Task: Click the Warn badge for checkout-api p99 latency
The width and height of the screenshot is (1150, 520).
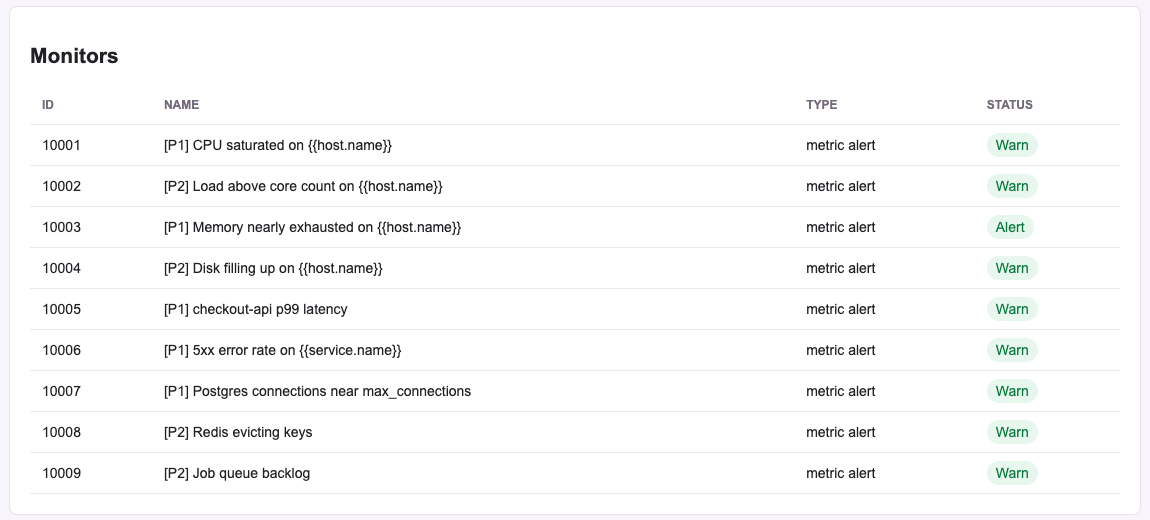Action: (1012, 310)
